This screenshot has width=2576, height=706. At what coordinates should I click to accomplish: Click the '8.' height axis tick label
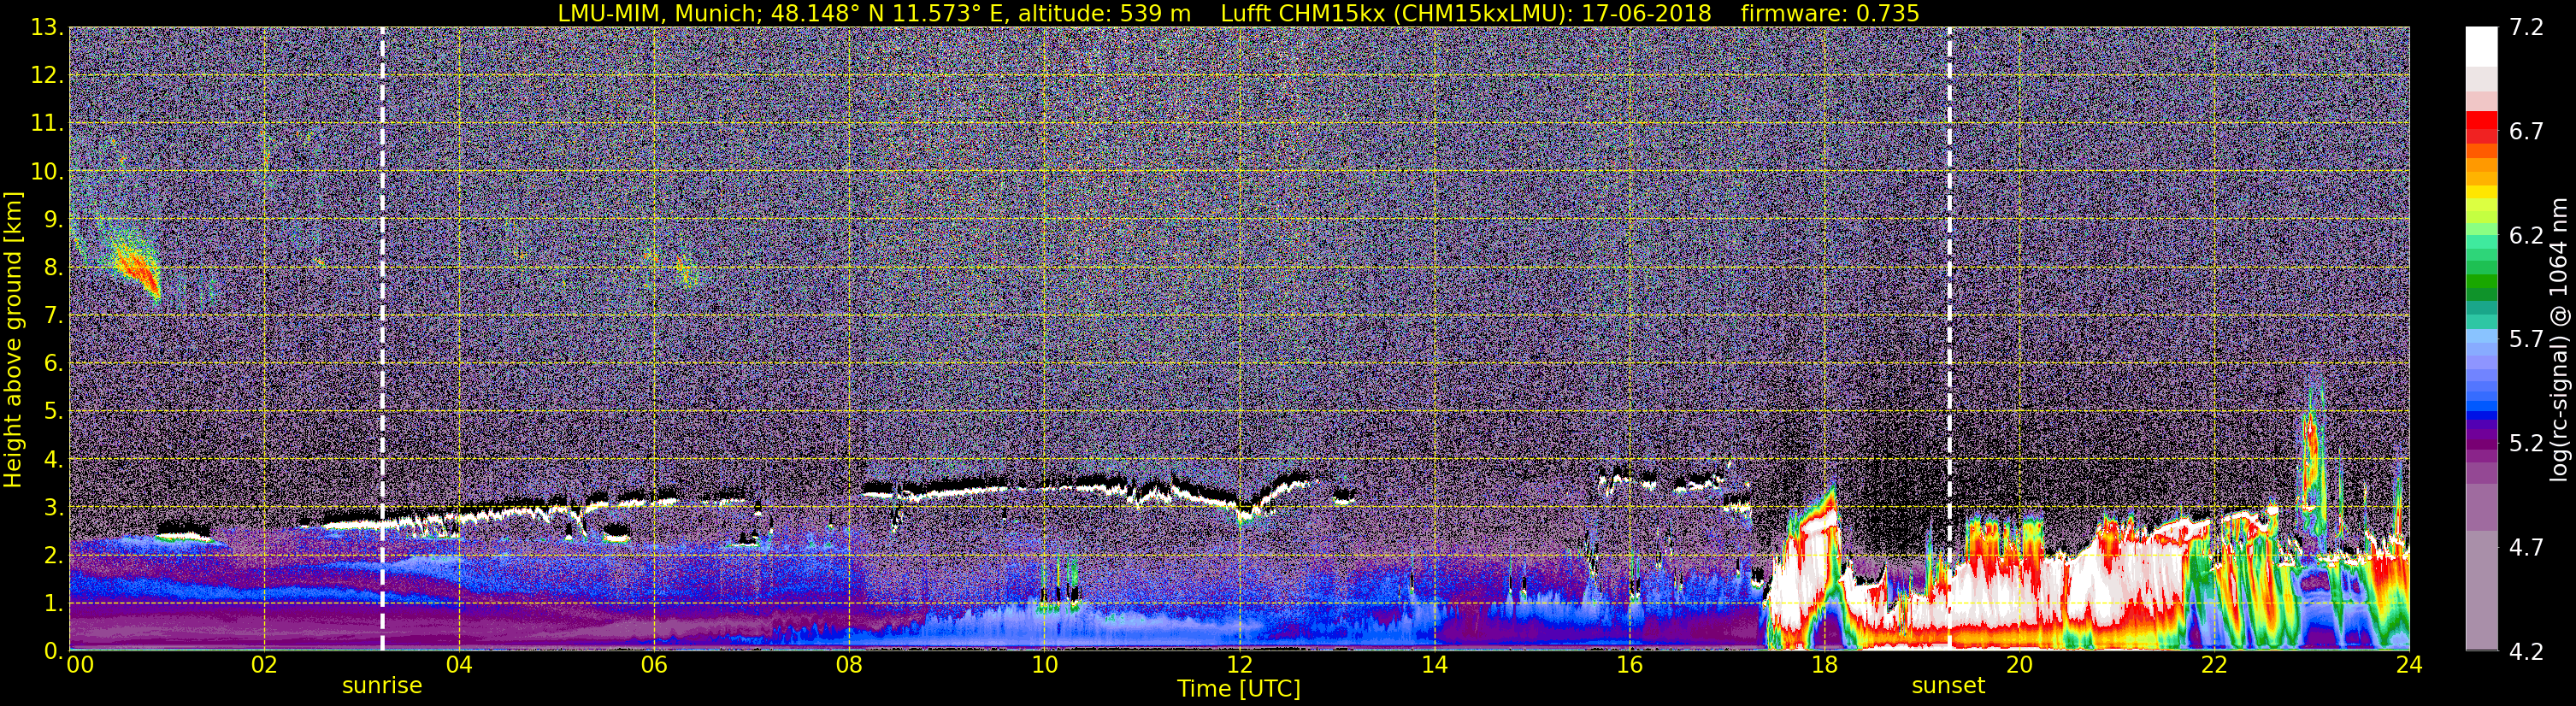[53, 267]
